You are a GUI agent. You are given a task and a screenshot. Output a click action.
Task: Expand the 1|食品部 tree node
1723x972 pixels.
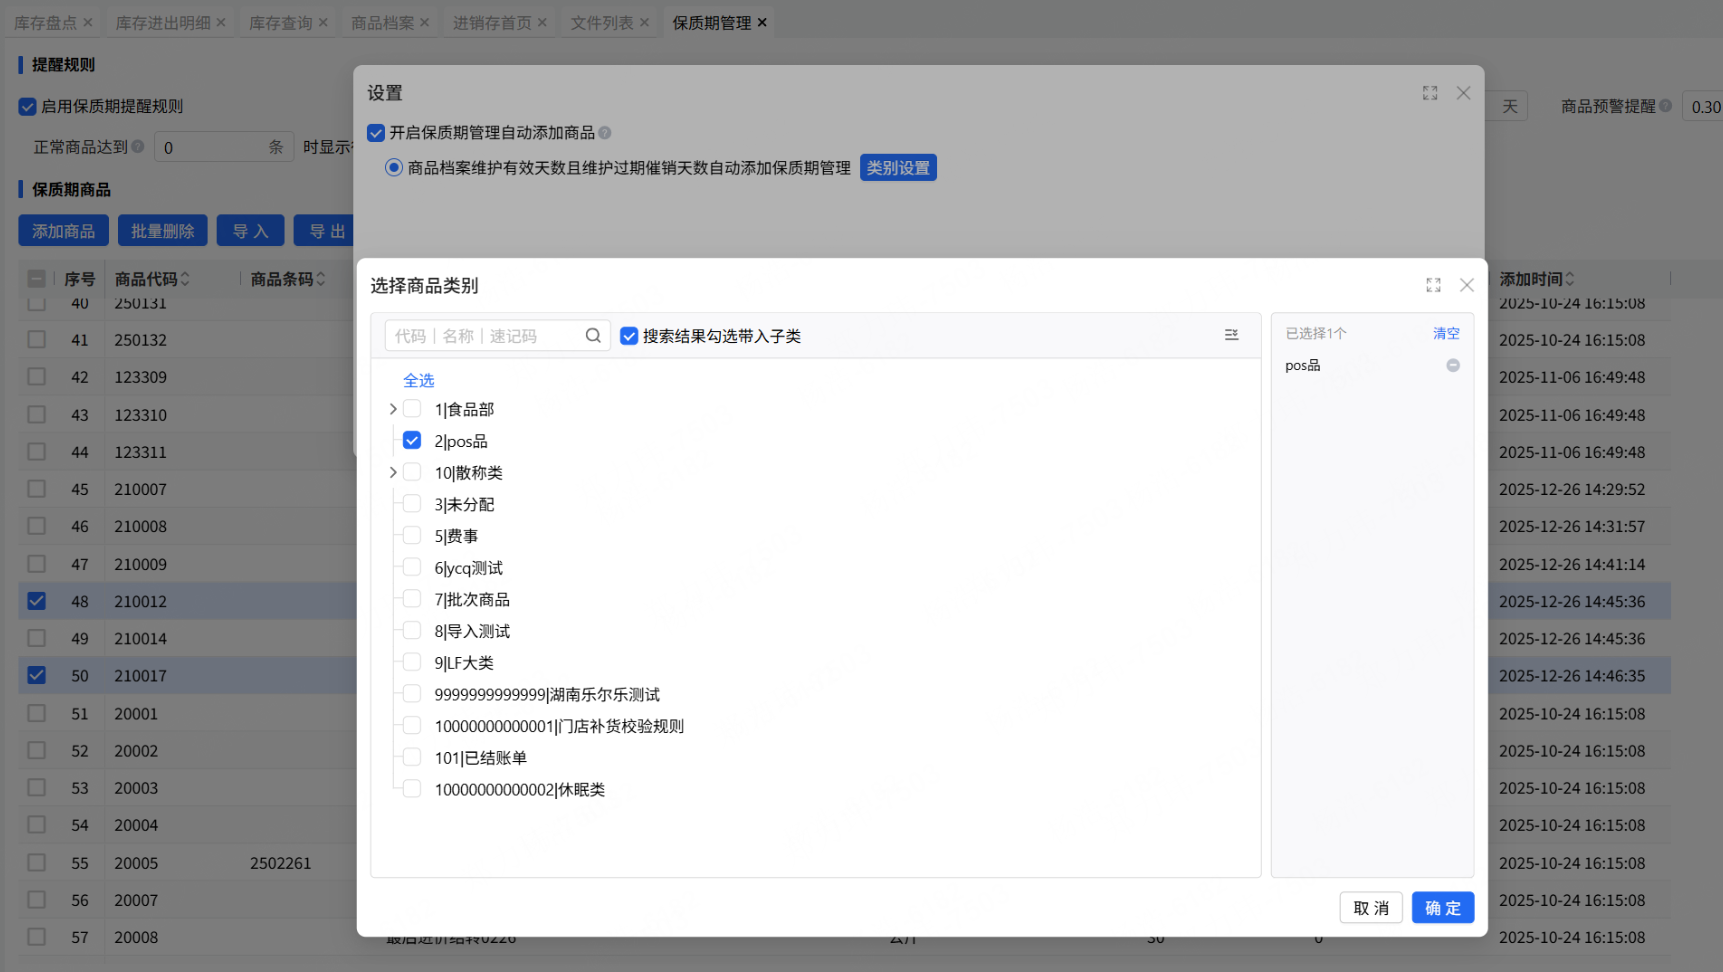(393, 409)
